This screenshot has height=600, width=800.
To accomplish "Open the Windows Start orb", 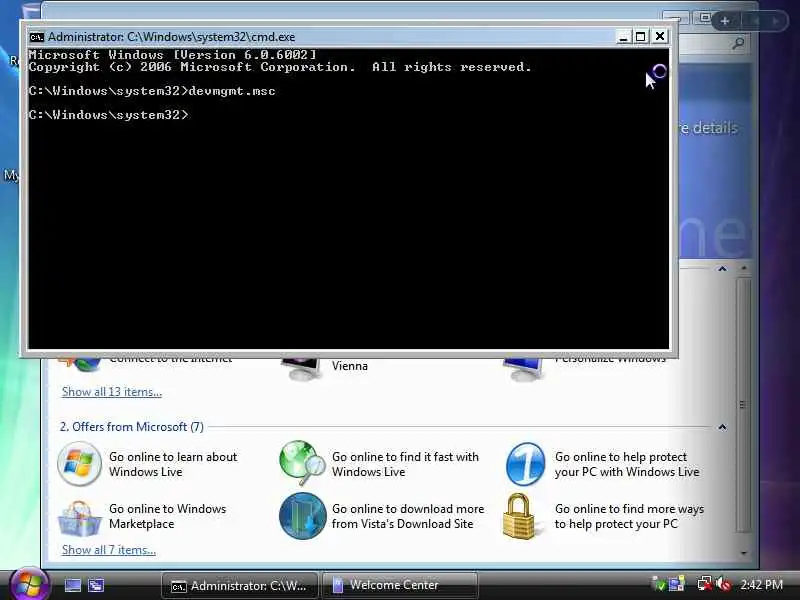I will [x=29, y=585].
